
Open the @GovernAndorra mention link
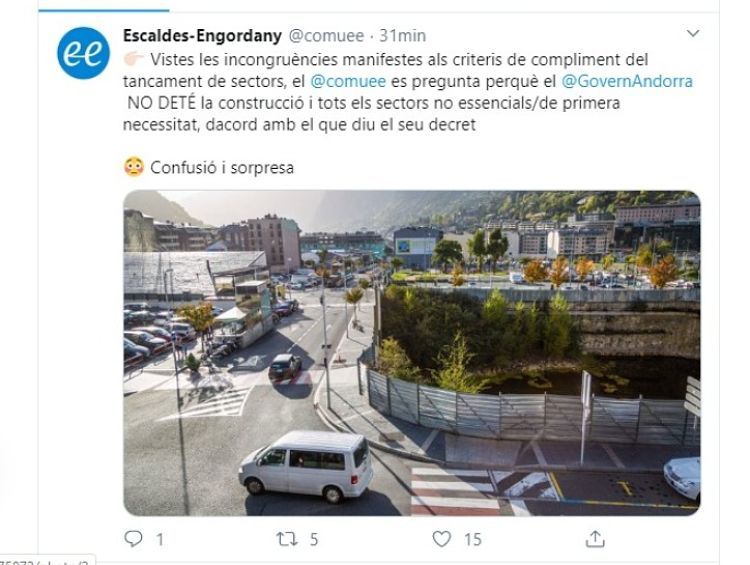click(x=627, y=81)
